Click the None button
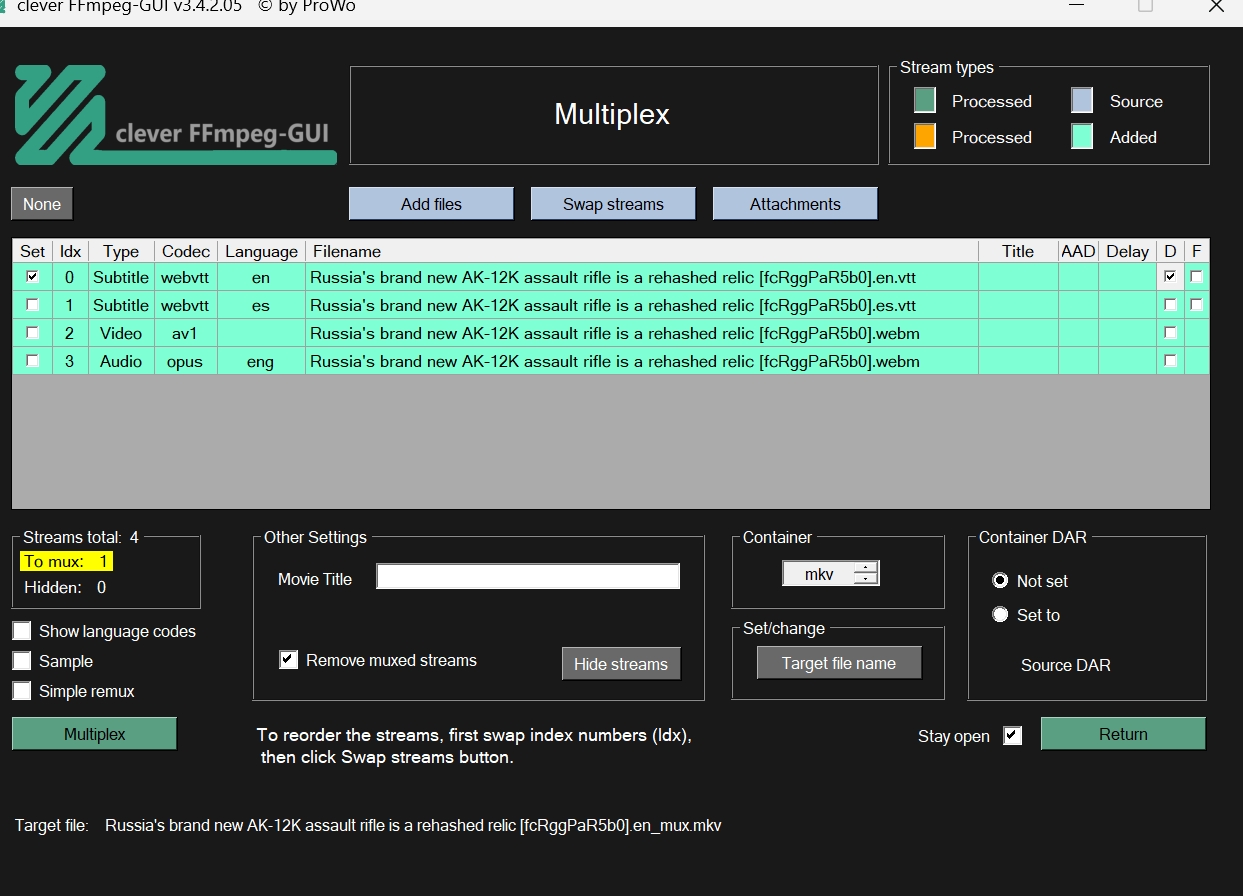This screenshot has width=1243, height=896. [x=42, y=204]
